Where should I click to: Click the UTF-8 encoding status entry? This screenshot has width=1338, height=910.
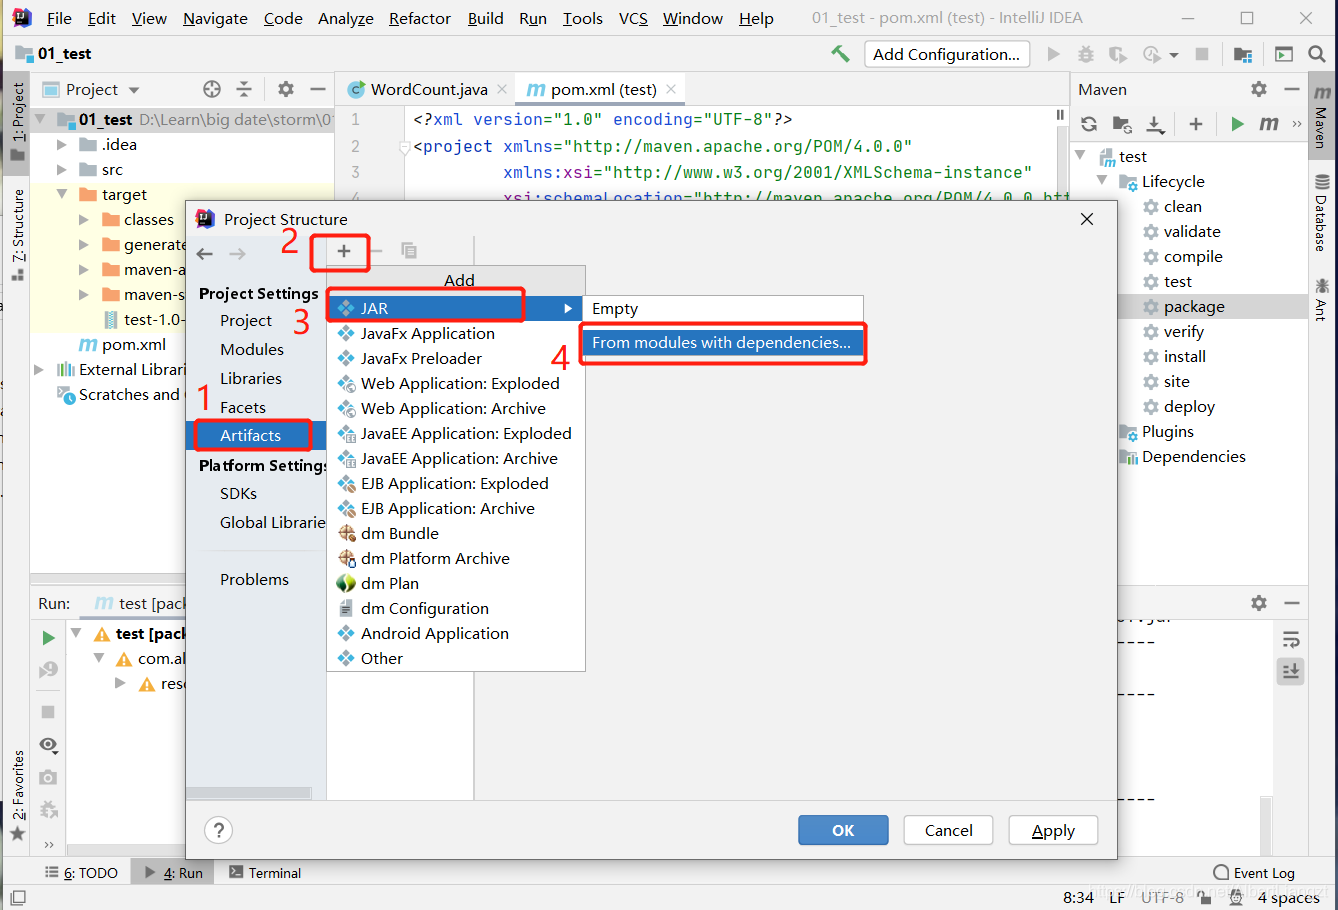(x=1162, y=898)
